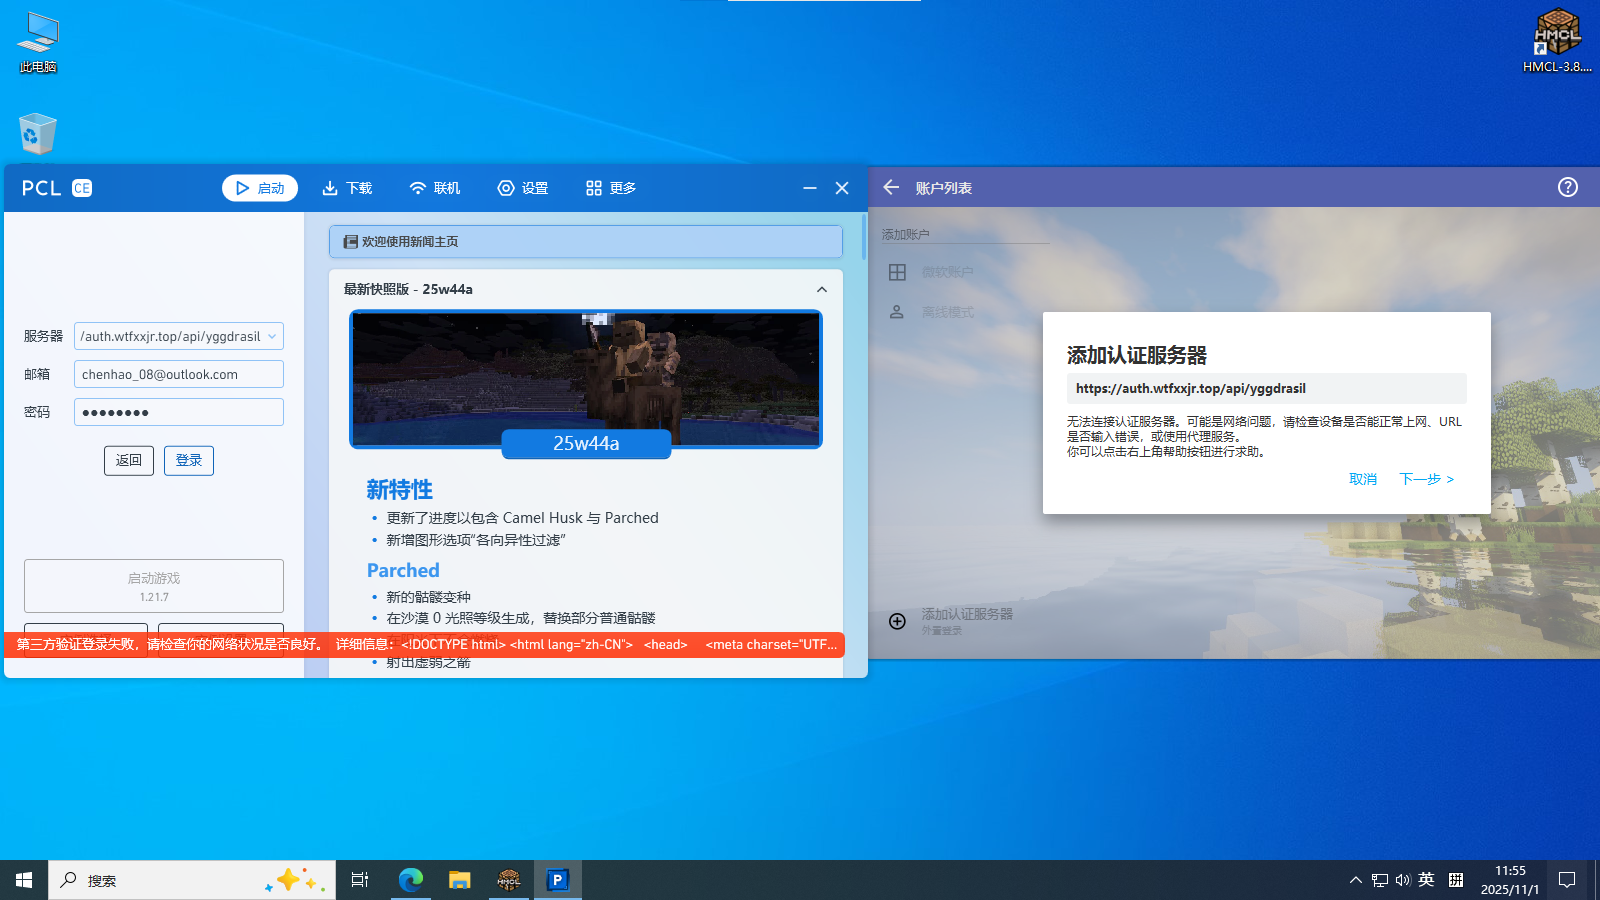Click the plus icon to add authentication server
Viewport: 1600px width, 900px height.
897,621
